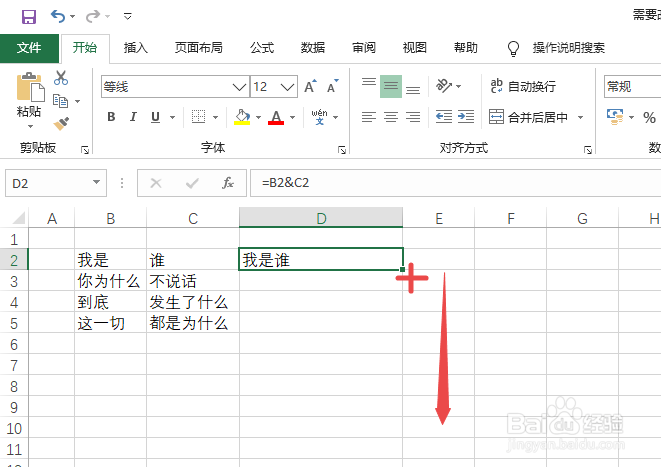
Task: Toggle Underline formatting
Action: coord(156,117)
